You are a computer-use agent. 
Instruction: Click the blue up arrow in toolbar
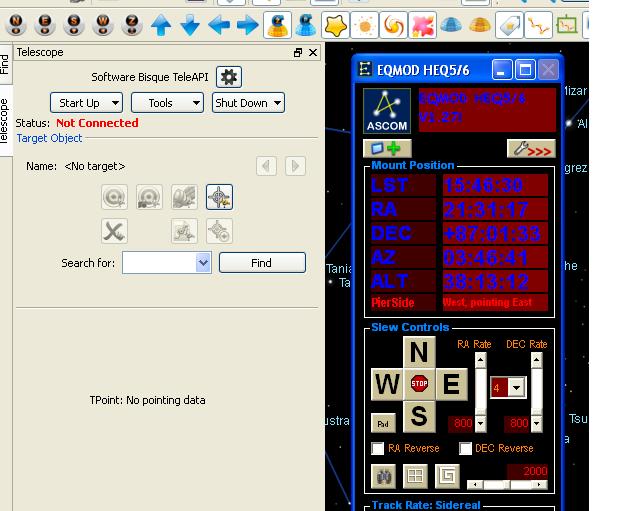pos(160,25)
